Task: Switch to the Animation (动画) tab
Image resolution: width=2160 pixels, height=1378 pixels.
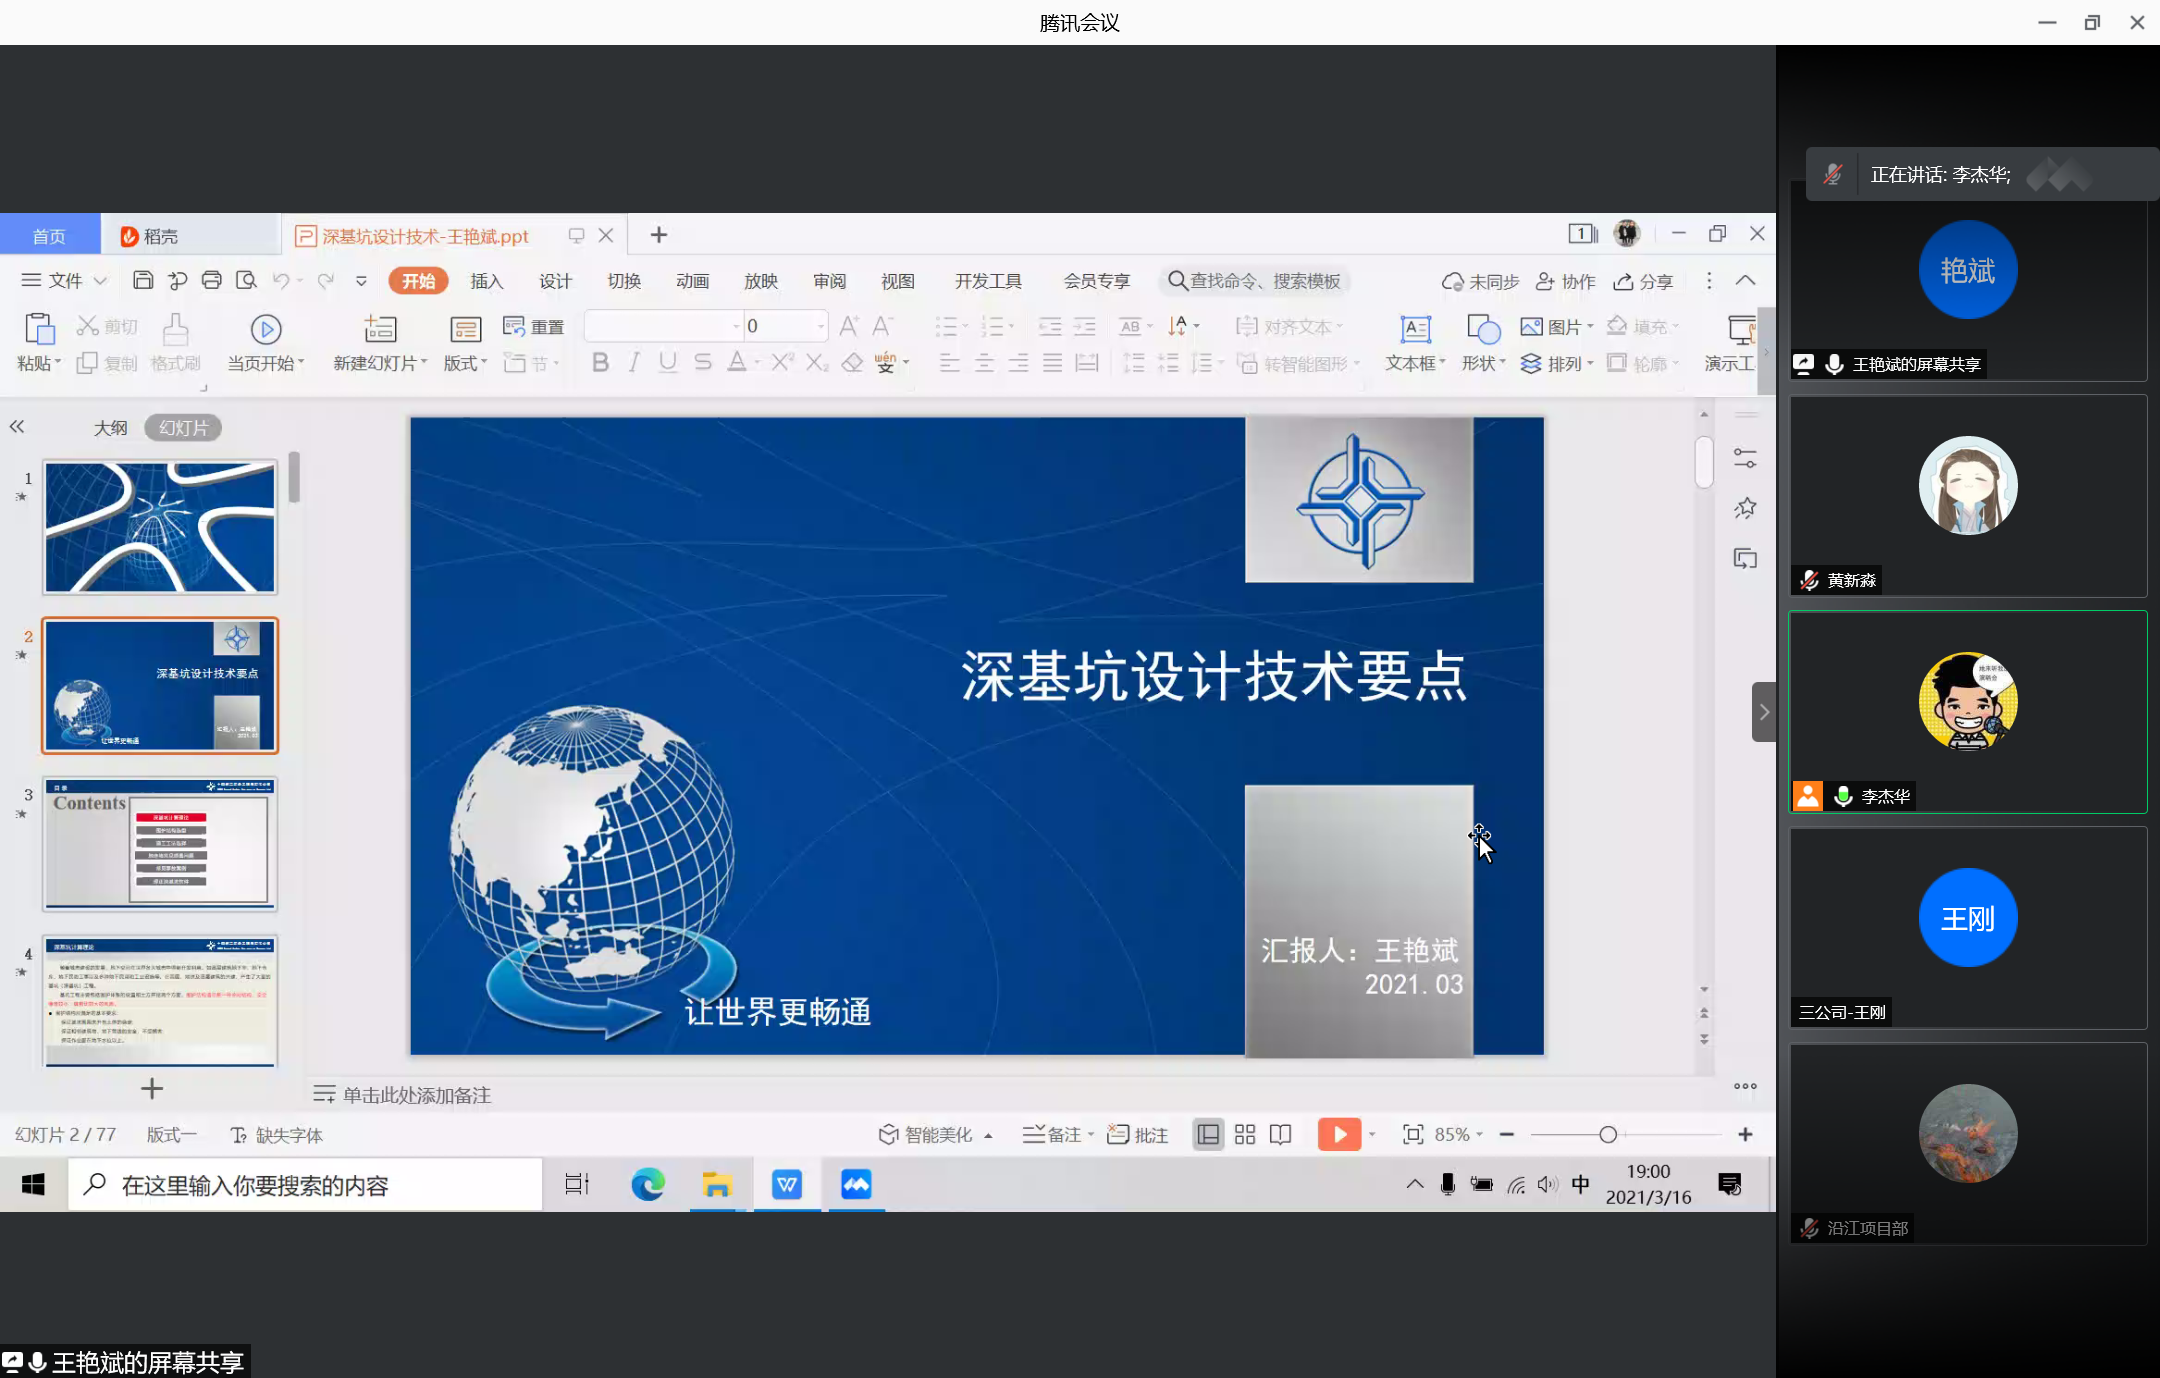Action: (692, 281)
